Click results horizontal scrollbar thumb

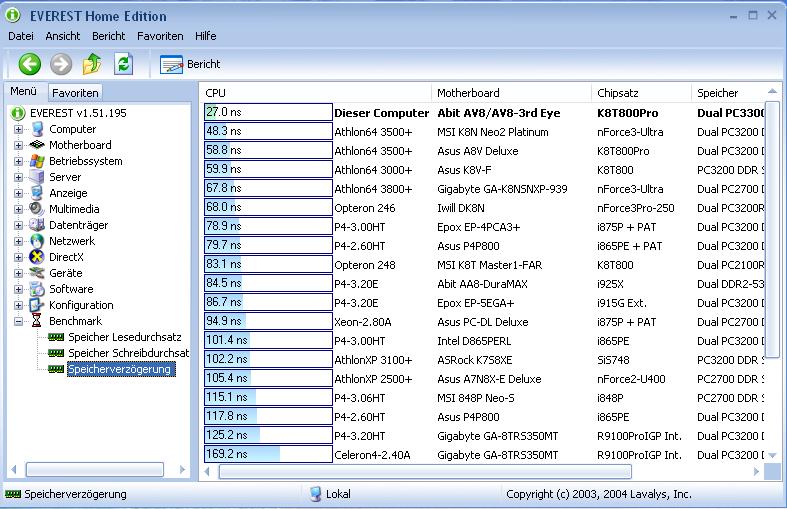pos(425,471)
